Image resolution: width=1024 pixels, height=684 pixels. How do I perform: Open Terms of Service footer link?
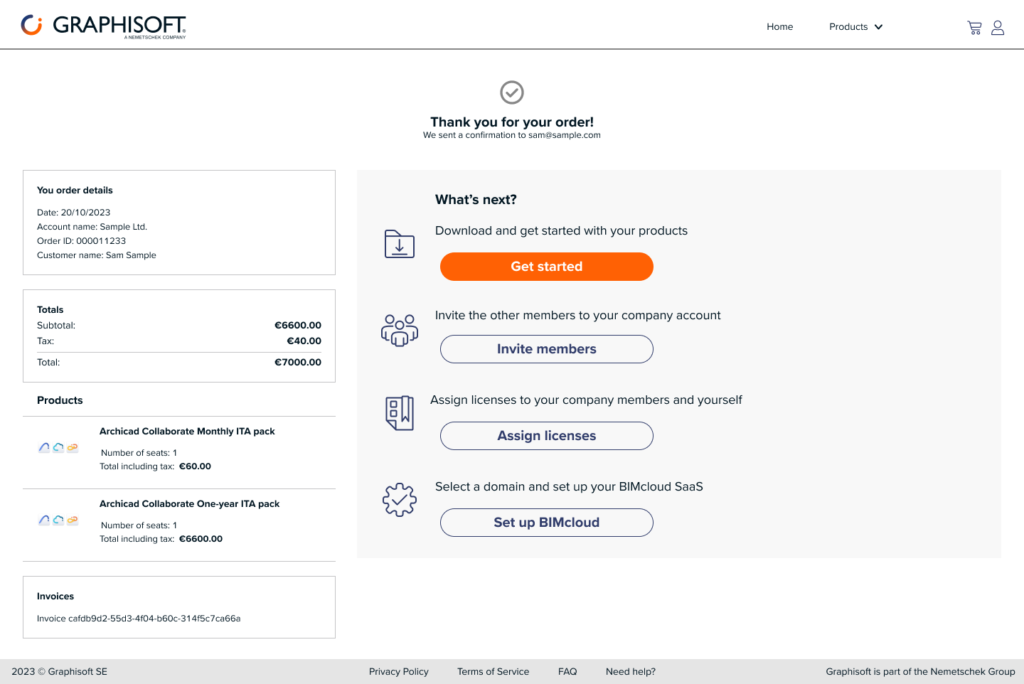tap(493, 672)
